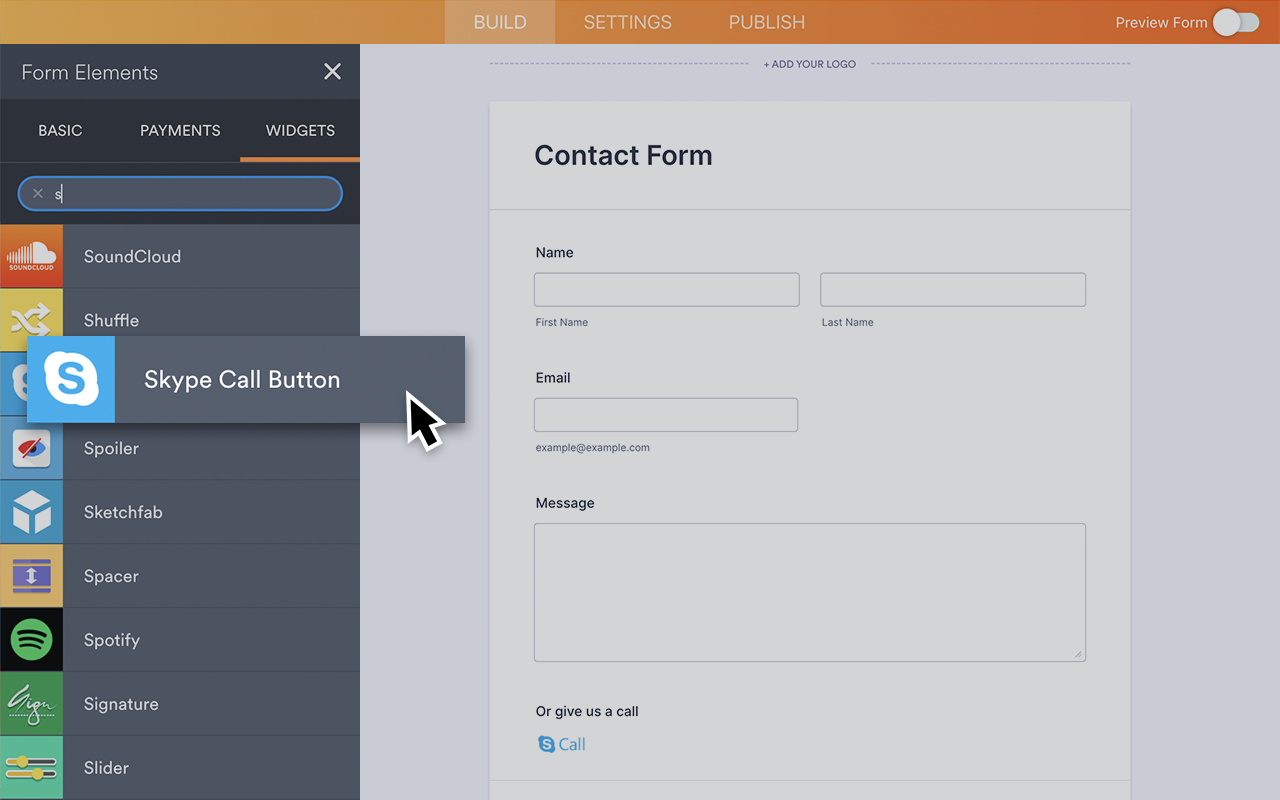Click the Last Name input field
The image size is (1280, 800).
[x=953, y=289]
